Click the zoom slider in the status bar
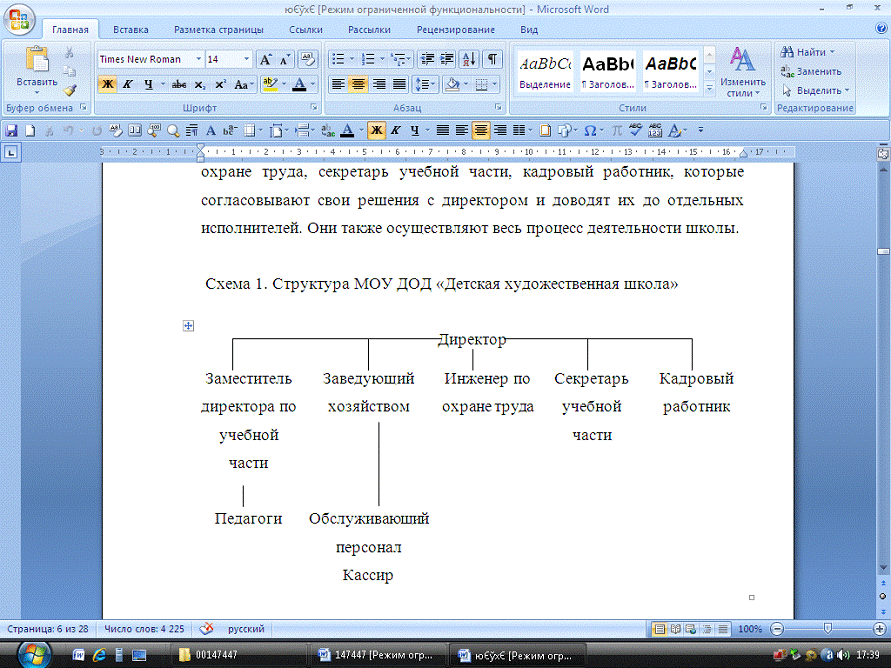The width and height of the screenshot is (891, 668). 826,629
